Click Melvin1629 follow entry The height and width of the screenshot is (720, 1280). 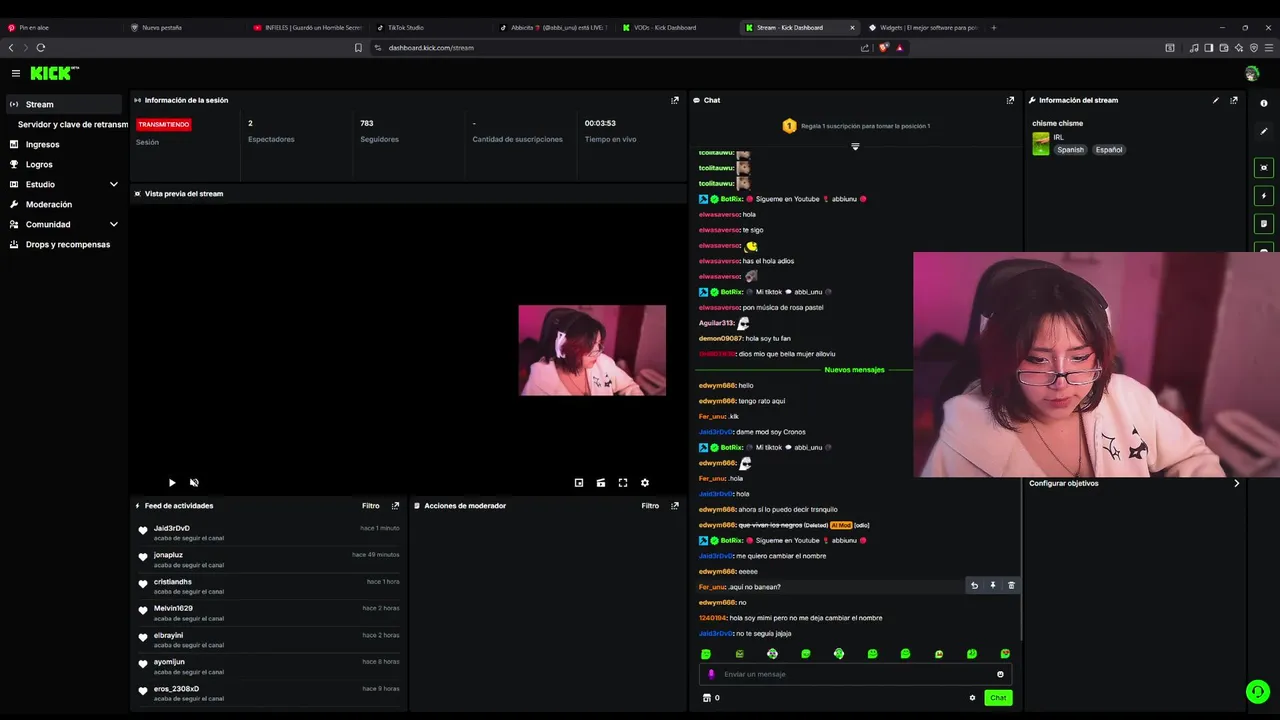coord(269,613)
